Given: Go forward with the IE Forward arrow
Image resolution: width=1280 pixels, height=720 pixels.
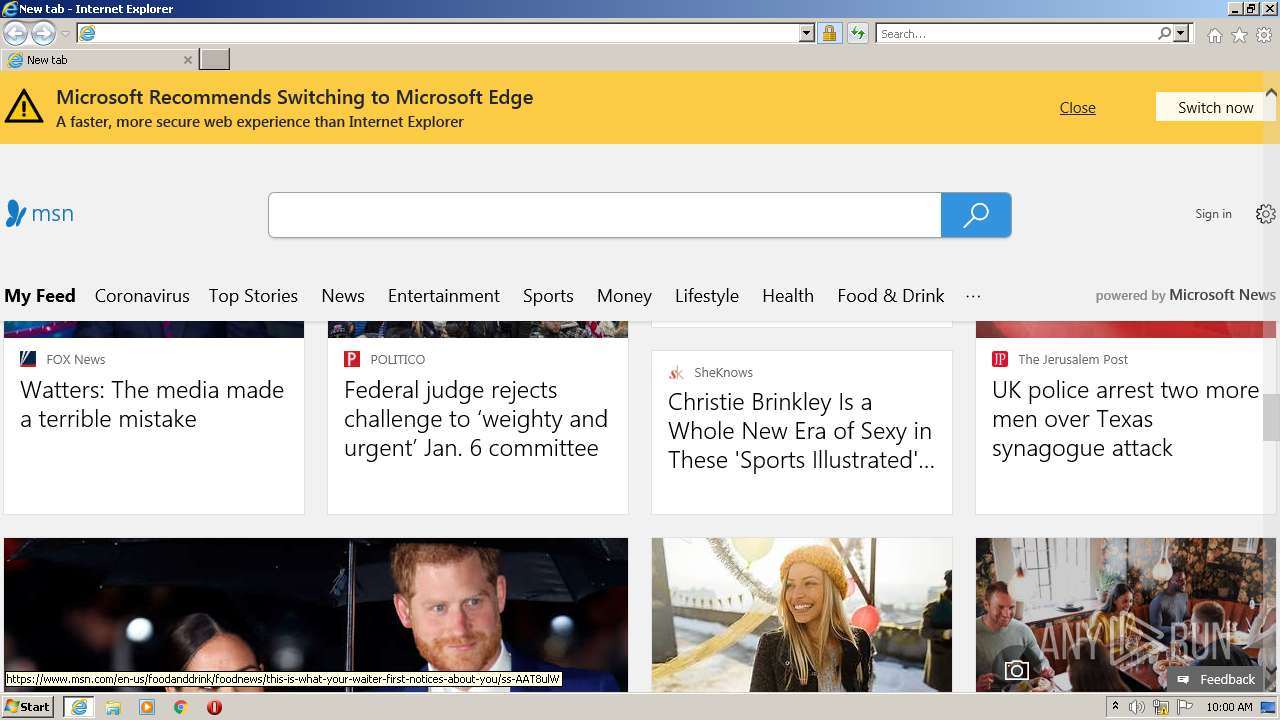Looking at the screenshot, I should point(43,33).
